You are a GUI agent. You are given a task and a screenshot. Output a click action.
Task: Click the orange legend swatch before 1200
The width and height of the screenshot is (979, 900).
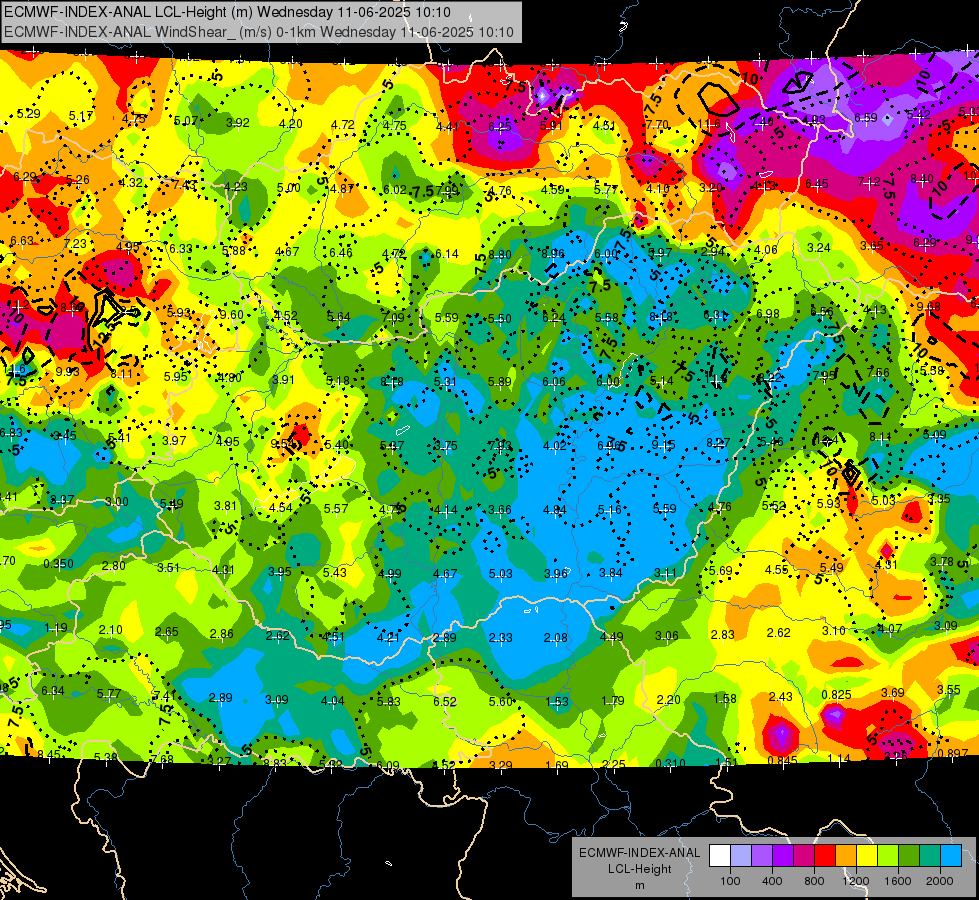(x=845, y=856)
